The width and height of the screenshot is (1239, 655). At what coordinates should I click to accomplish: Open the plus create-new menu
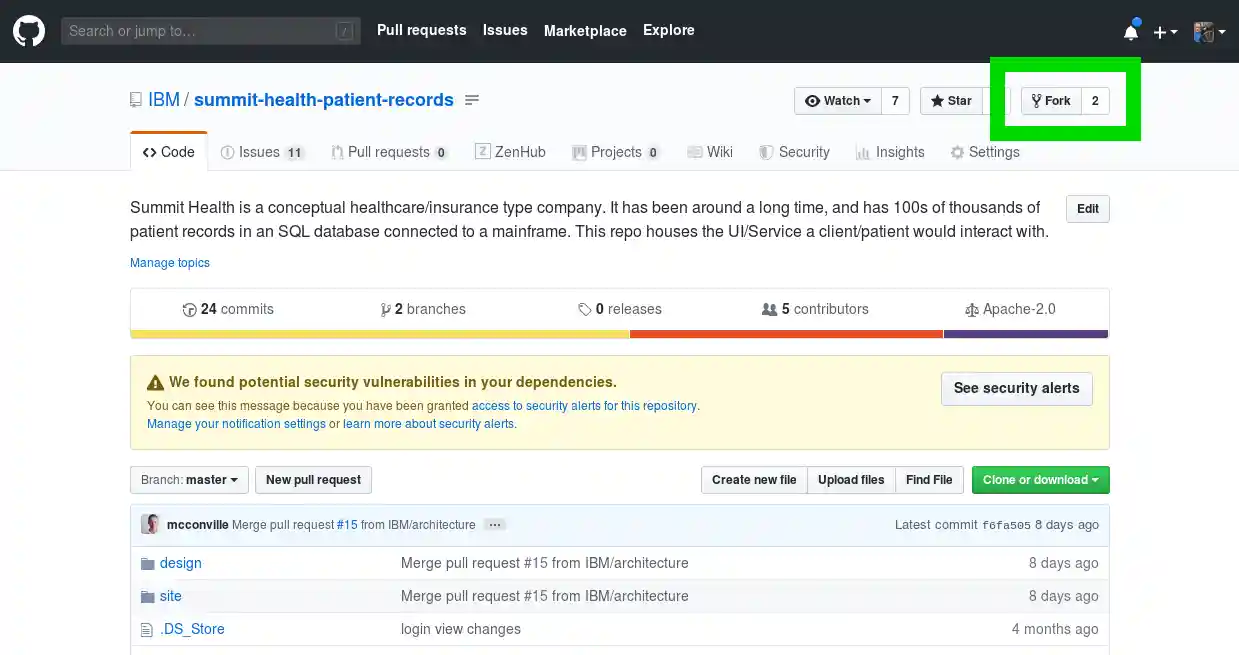[x=1165, y=32]
